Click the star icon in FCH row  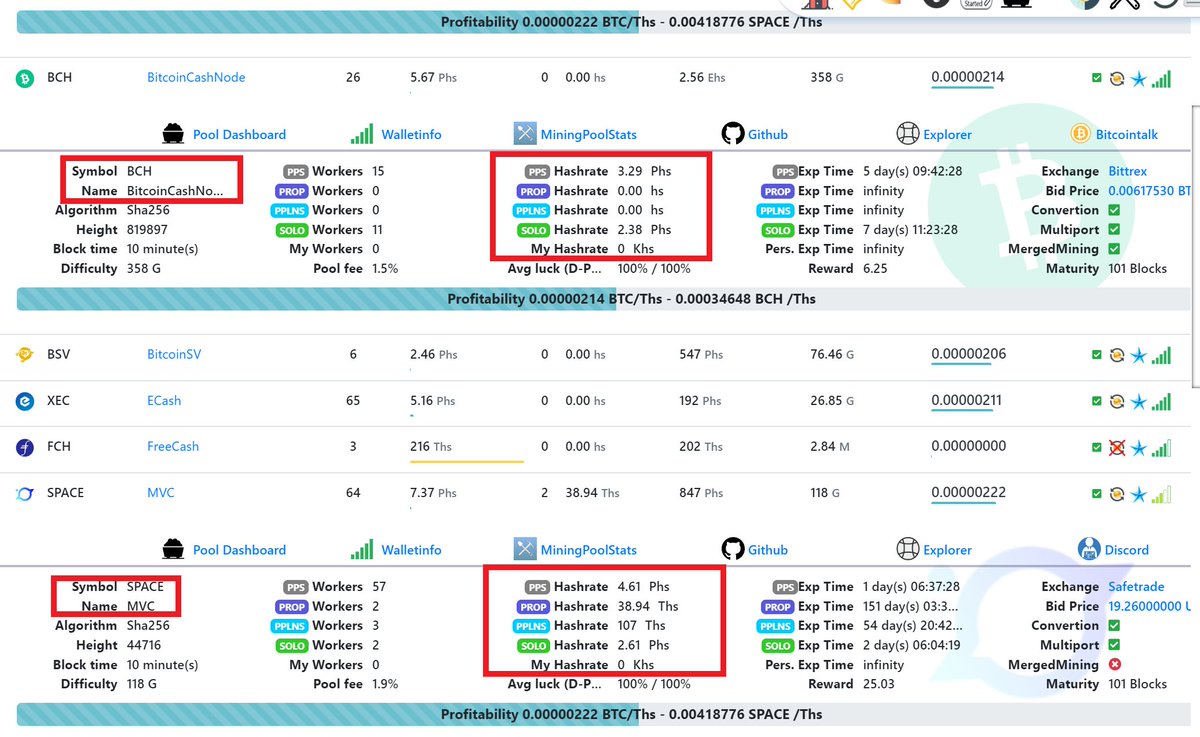coord(1138,448)
